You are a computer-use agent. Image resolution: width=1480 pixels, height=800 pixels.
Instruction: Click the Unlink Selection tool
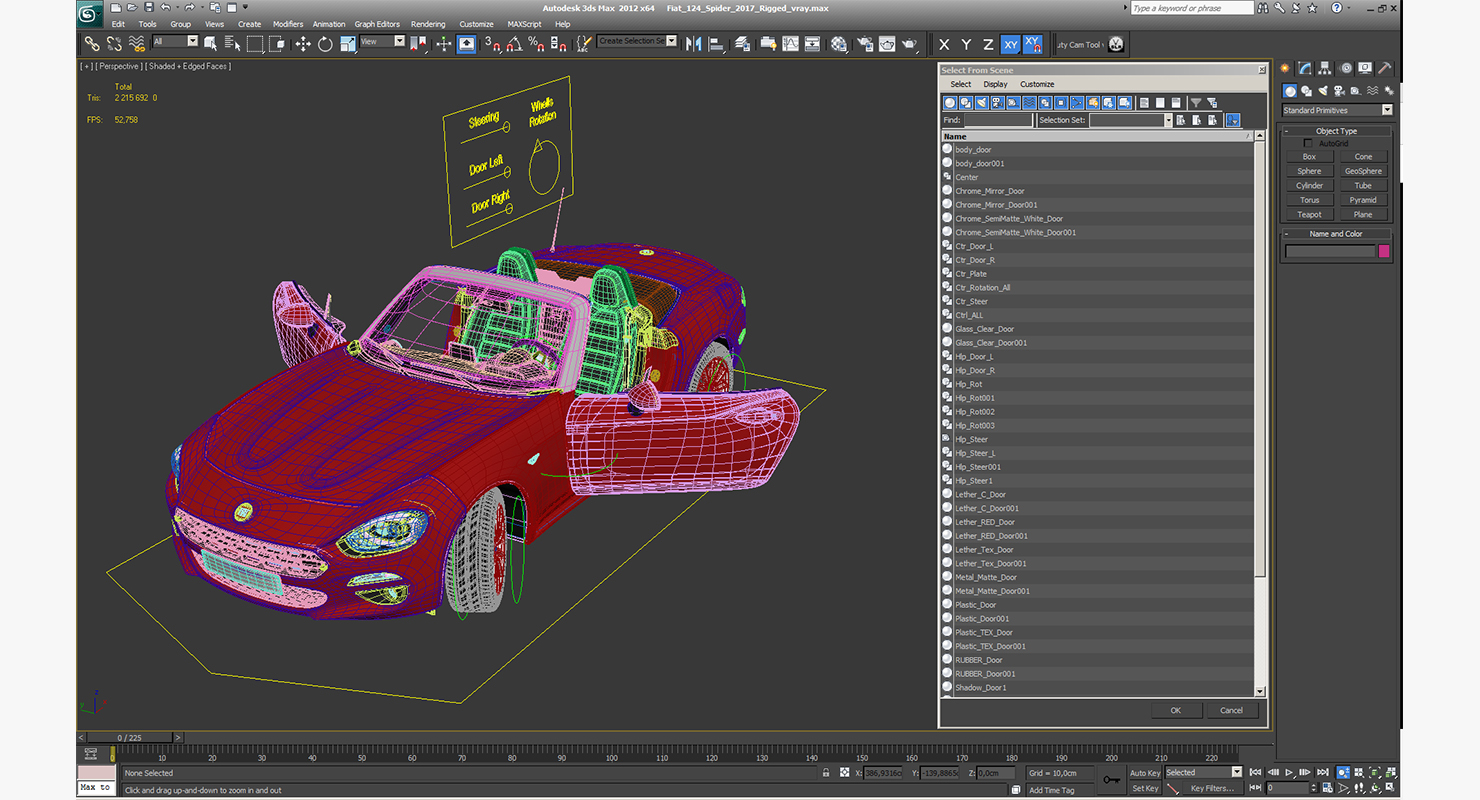(114, 44)
